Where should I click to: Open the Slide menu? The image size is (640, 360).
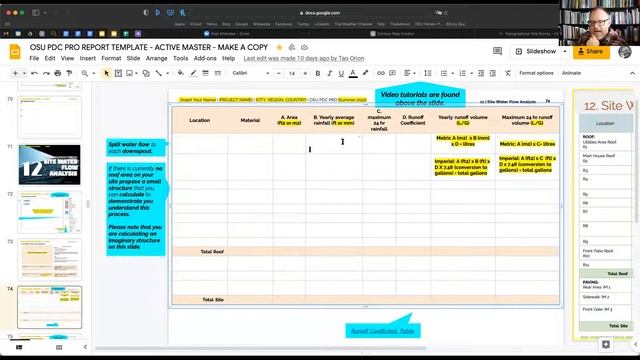[133, 58]
